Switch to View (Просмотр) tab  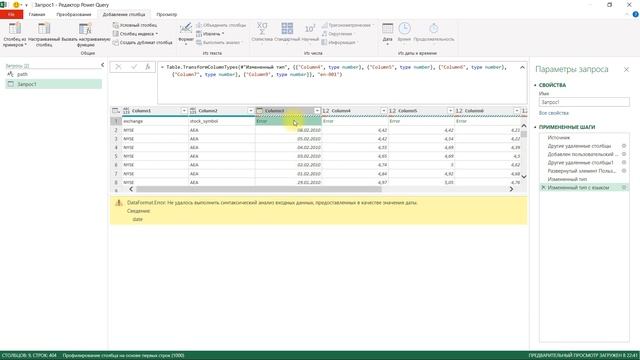pos(167,15)
